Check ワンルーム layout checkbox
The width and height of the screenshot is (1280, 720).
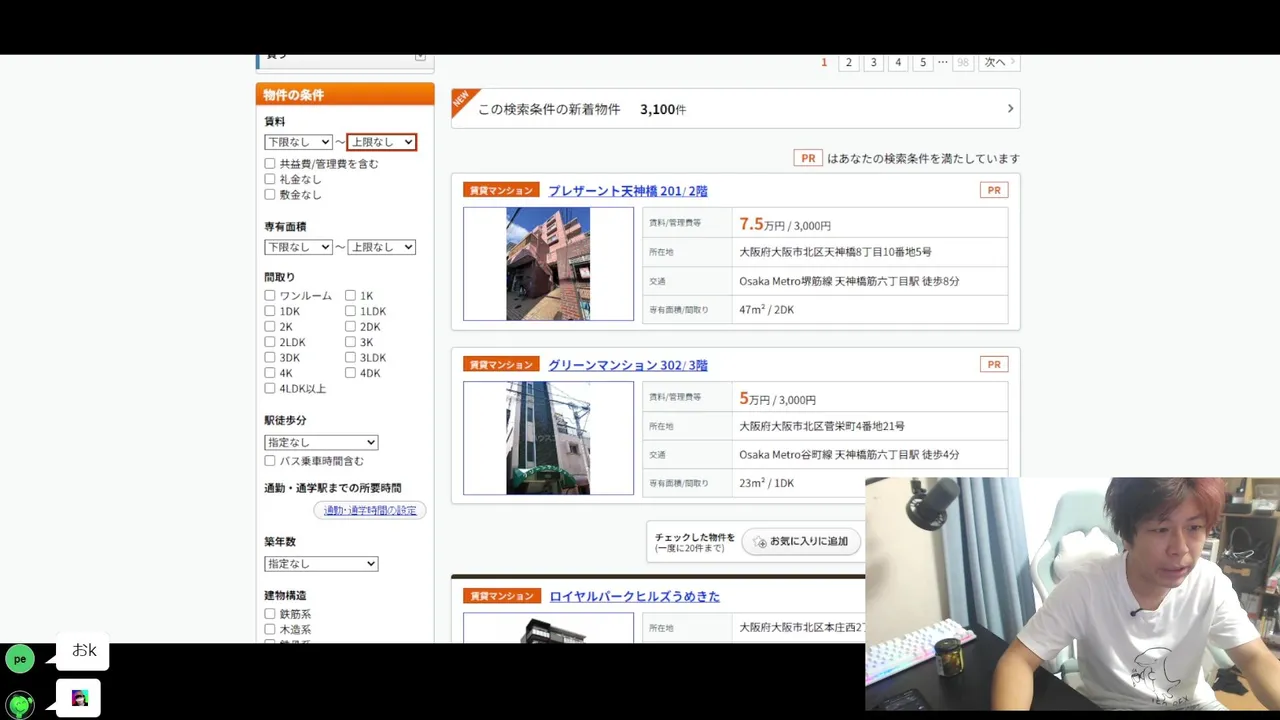point(270,295)
